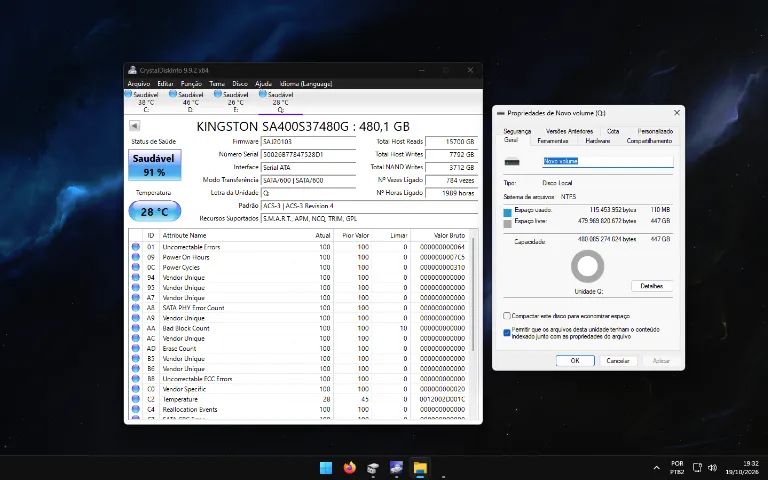Image resolution: width=768 pixels, height=480 pixels.
Task: Click the status orb for Vendor Specific row
Action: click(x=136, y=389)
